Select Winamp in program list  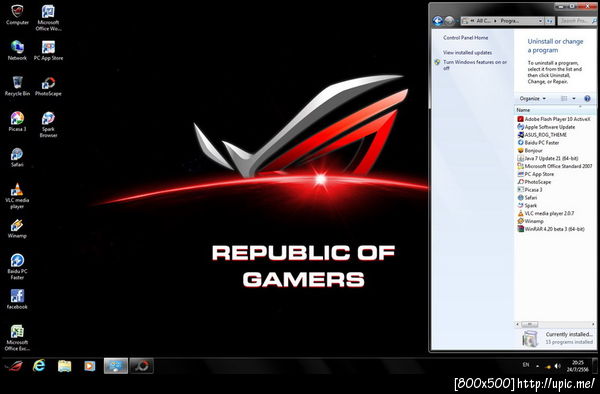530,221
